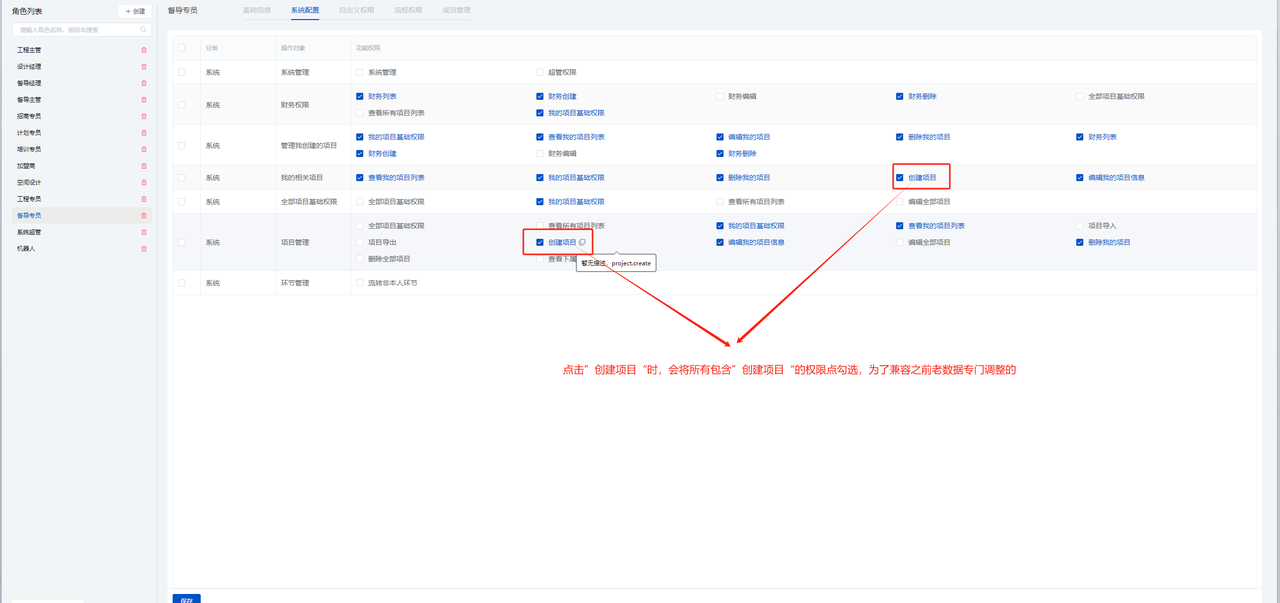Uncheck 编辑我的项目 in 管理我创建的项目 row
This screenshot has width=1280, height=603.
point(720,137)
